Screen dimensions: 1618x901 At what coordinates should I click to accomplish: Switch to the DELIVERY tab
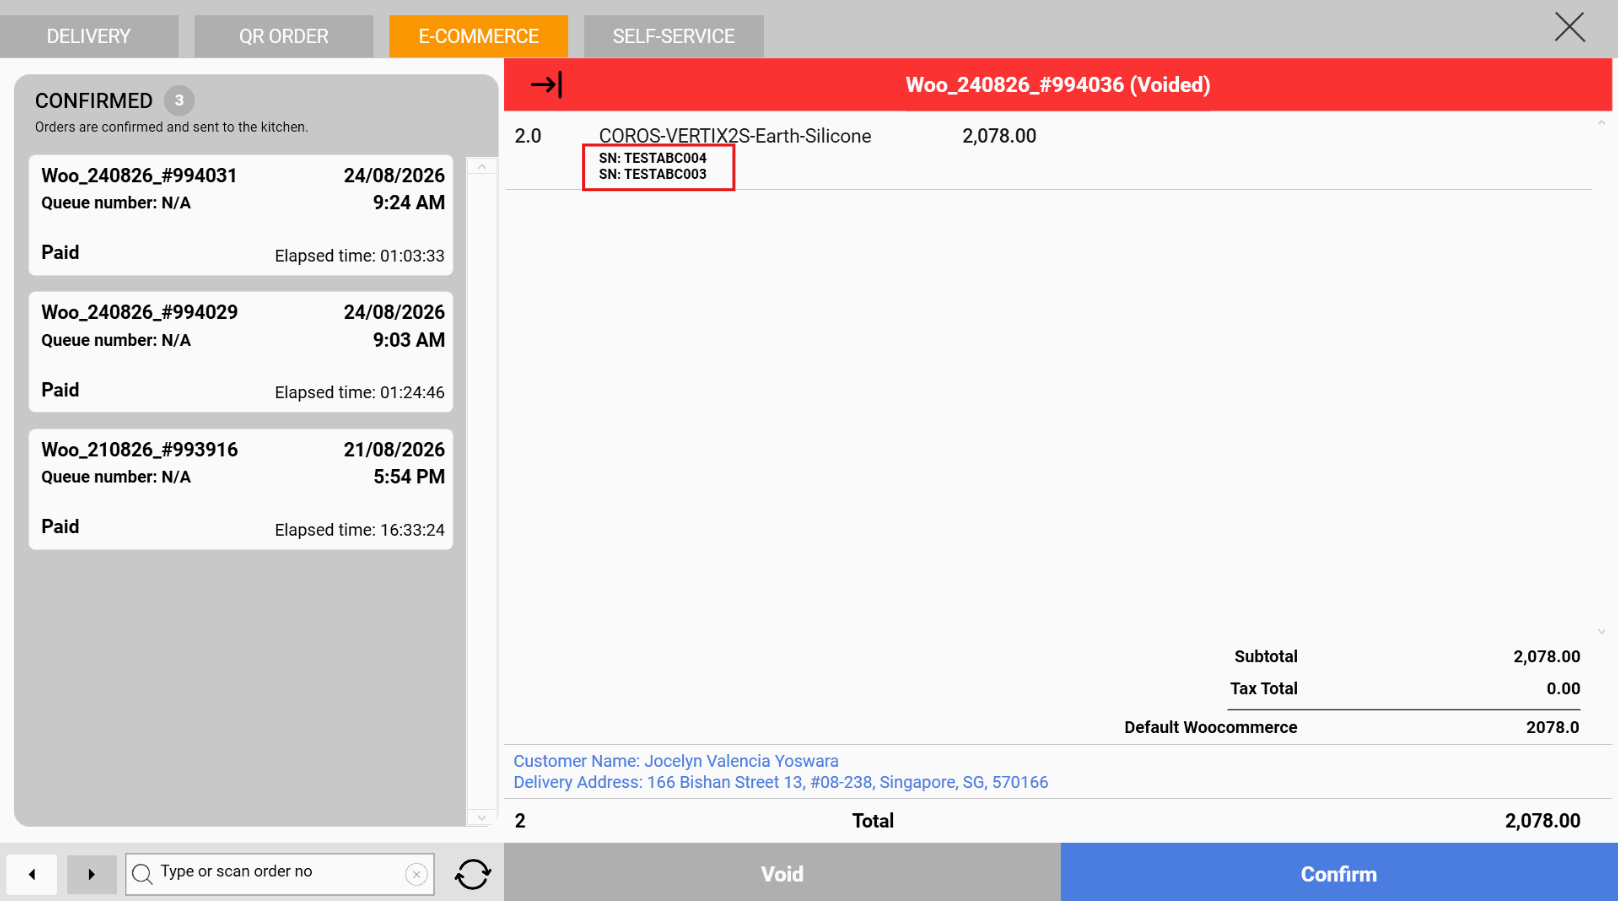(x=89, y=36)
